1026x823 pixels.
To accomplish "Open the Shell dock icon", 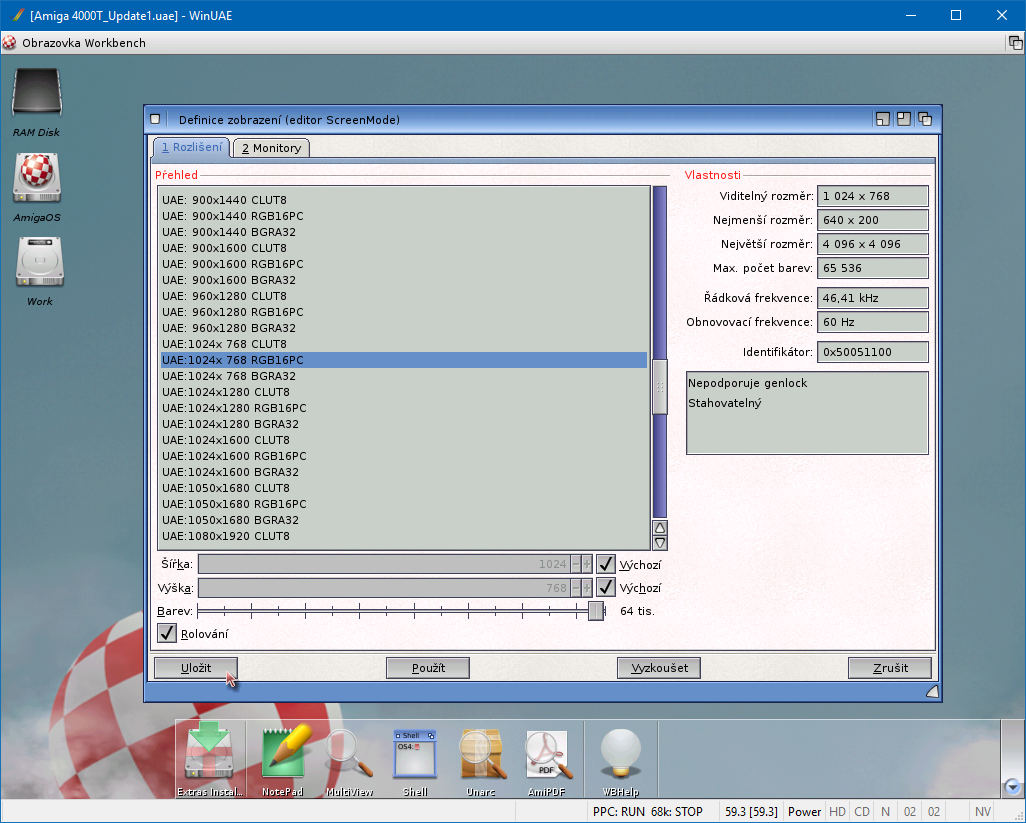I will [415, 755].
